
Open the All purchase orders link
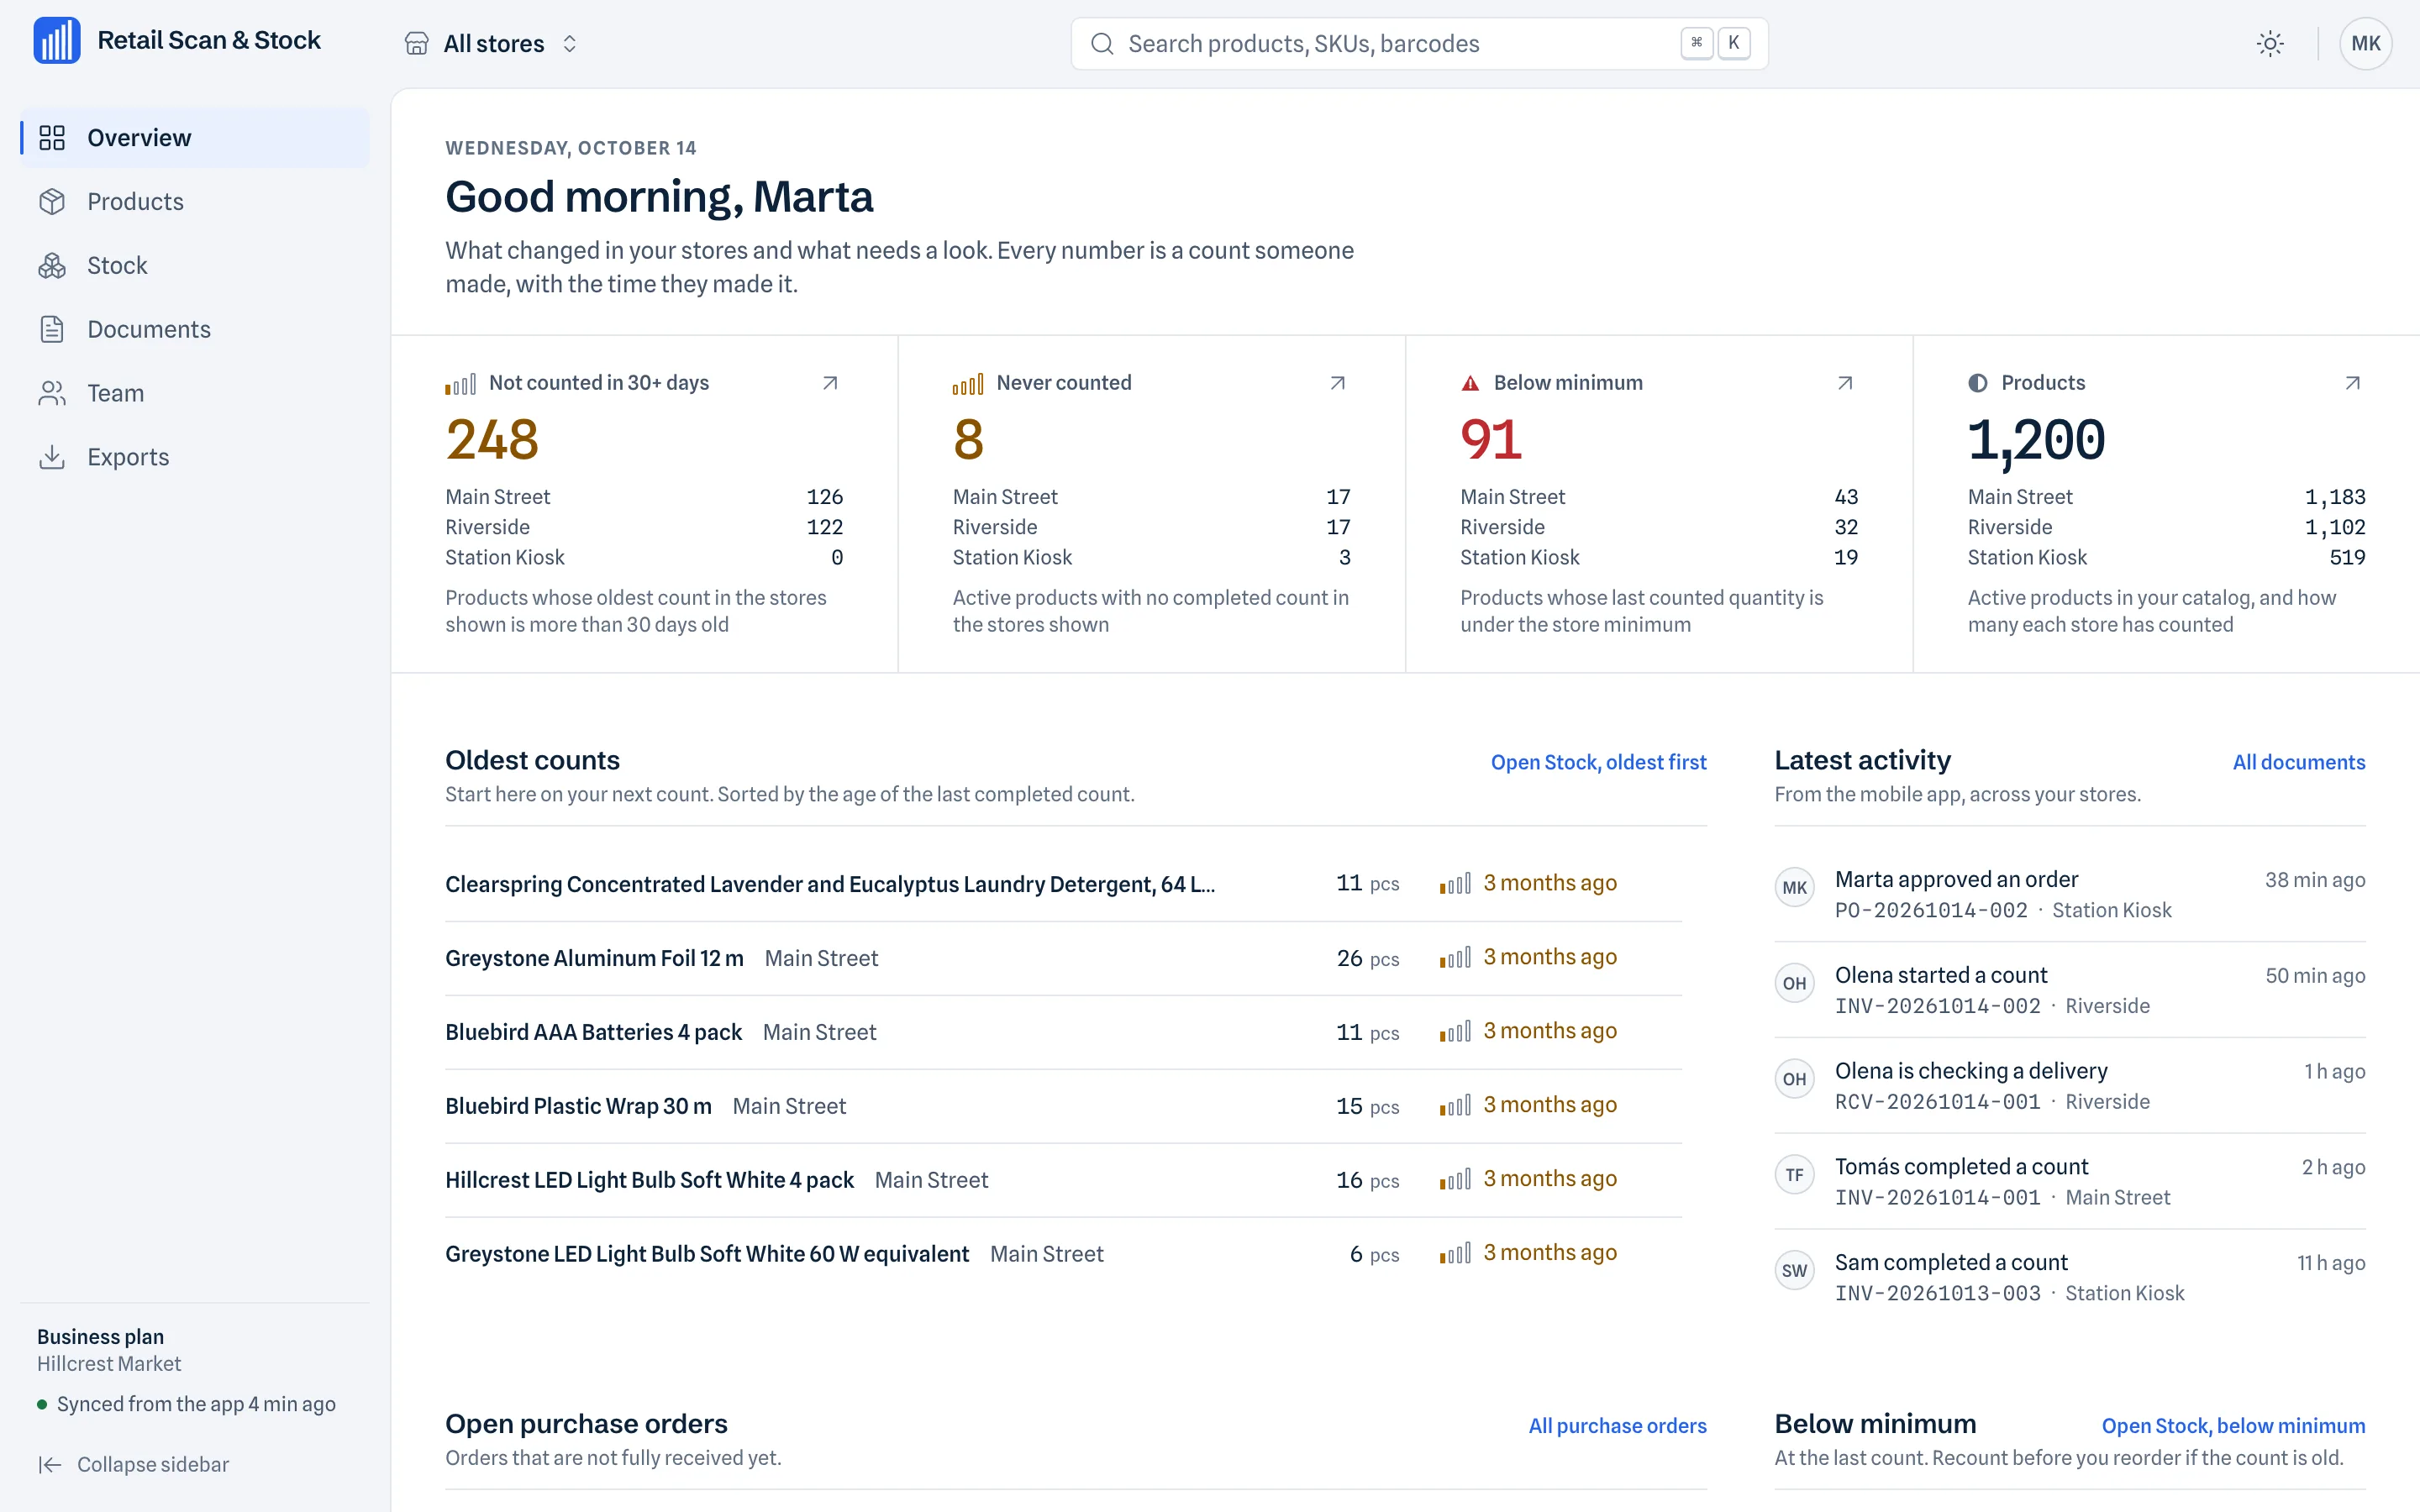(1617, 1426)
